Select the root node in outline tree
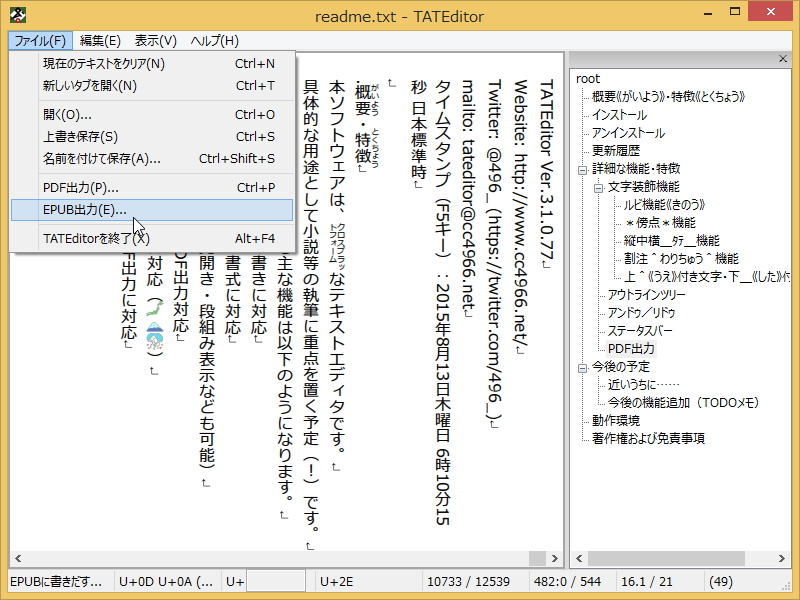Viewport: 800px width, 600px height. [x=587, y=78]
